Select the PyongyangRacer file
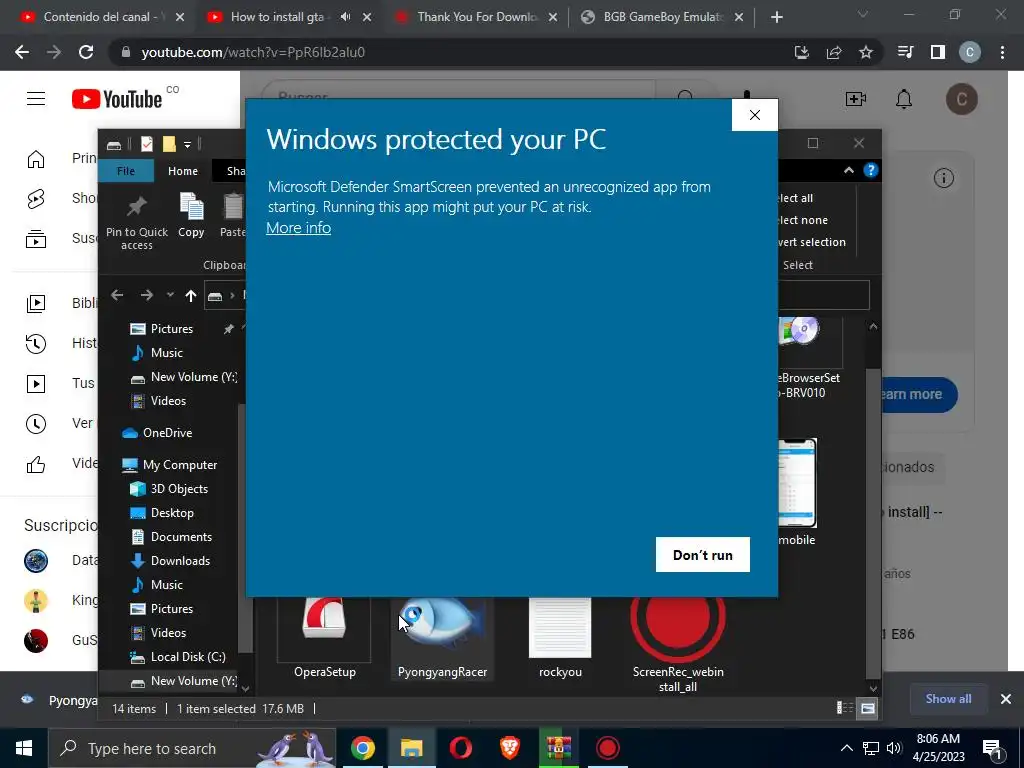The width and height of the screenshot is (1024, 768). pyautogui.click(x=442, y=637)
